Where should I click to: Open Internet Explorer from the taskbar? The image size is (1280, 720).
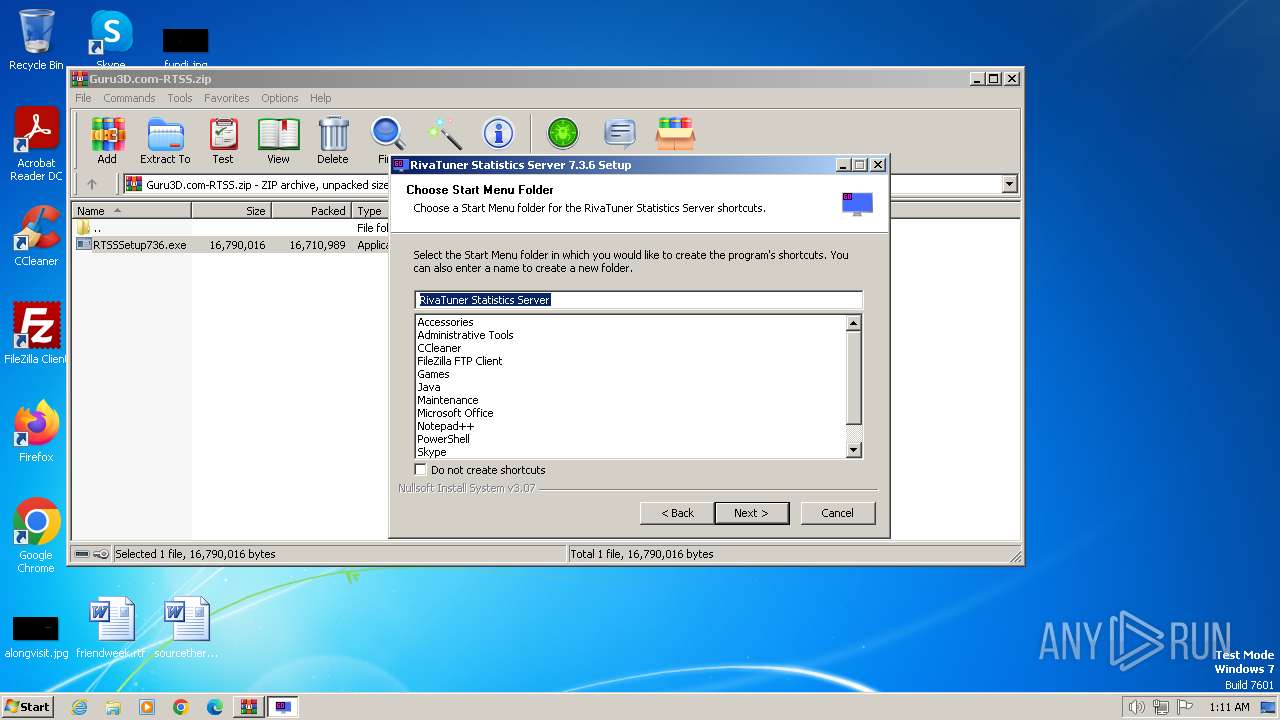[x=79, y=707]
